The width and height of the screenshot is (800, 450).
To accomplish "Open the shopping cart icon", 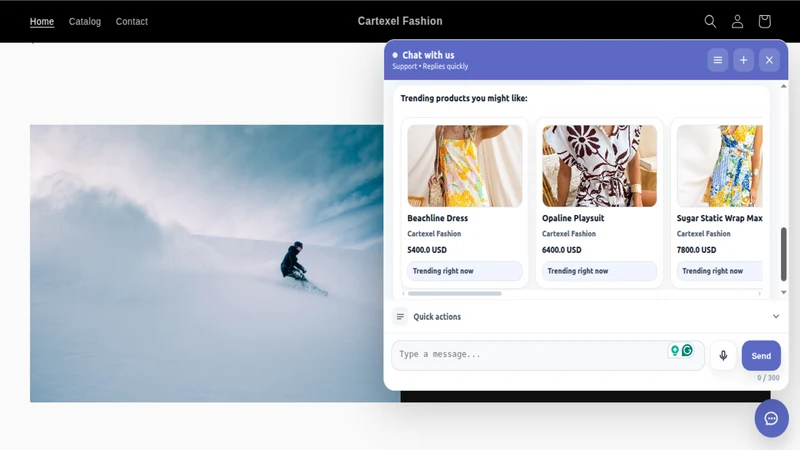I will (x=764, y=21).
